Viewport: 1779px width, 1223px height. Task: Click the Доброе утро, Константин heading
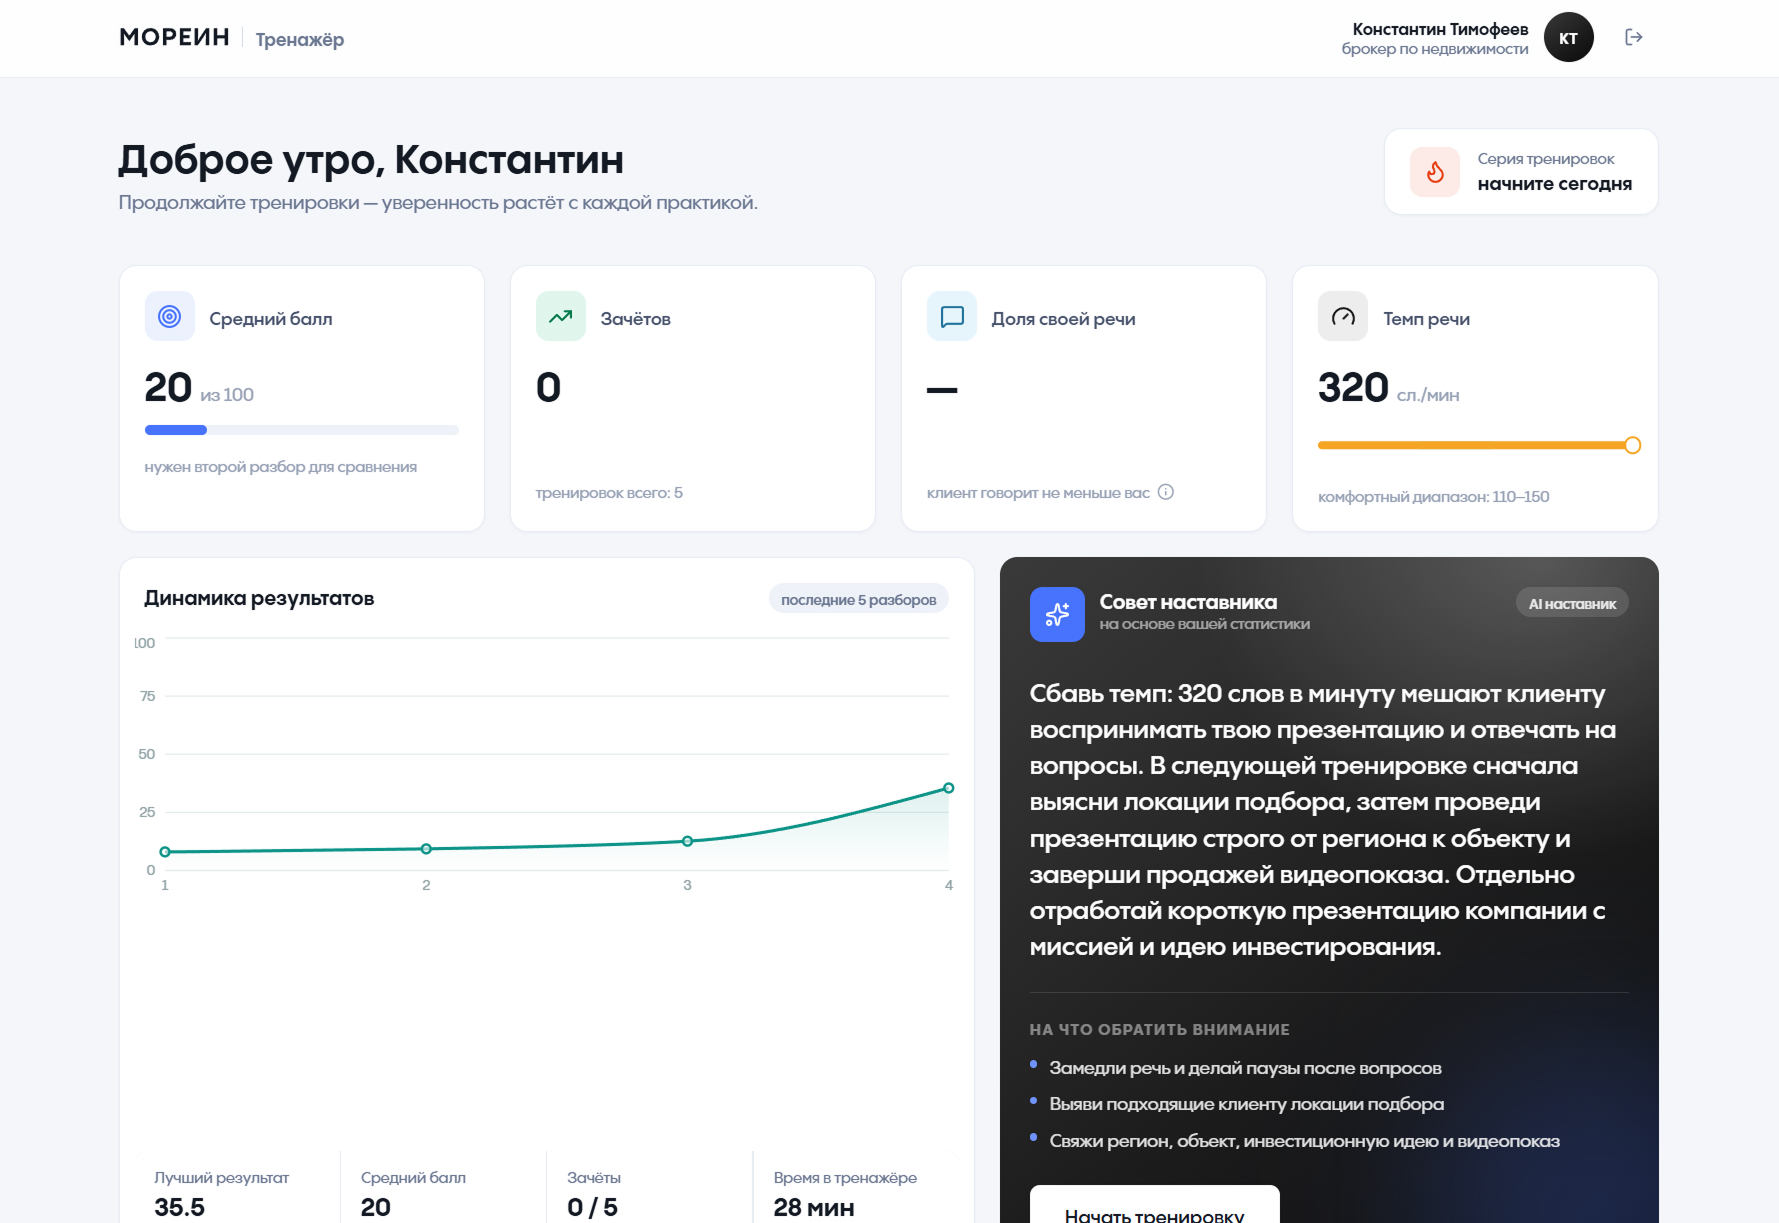pyautogui.click(x=371, y=160)
